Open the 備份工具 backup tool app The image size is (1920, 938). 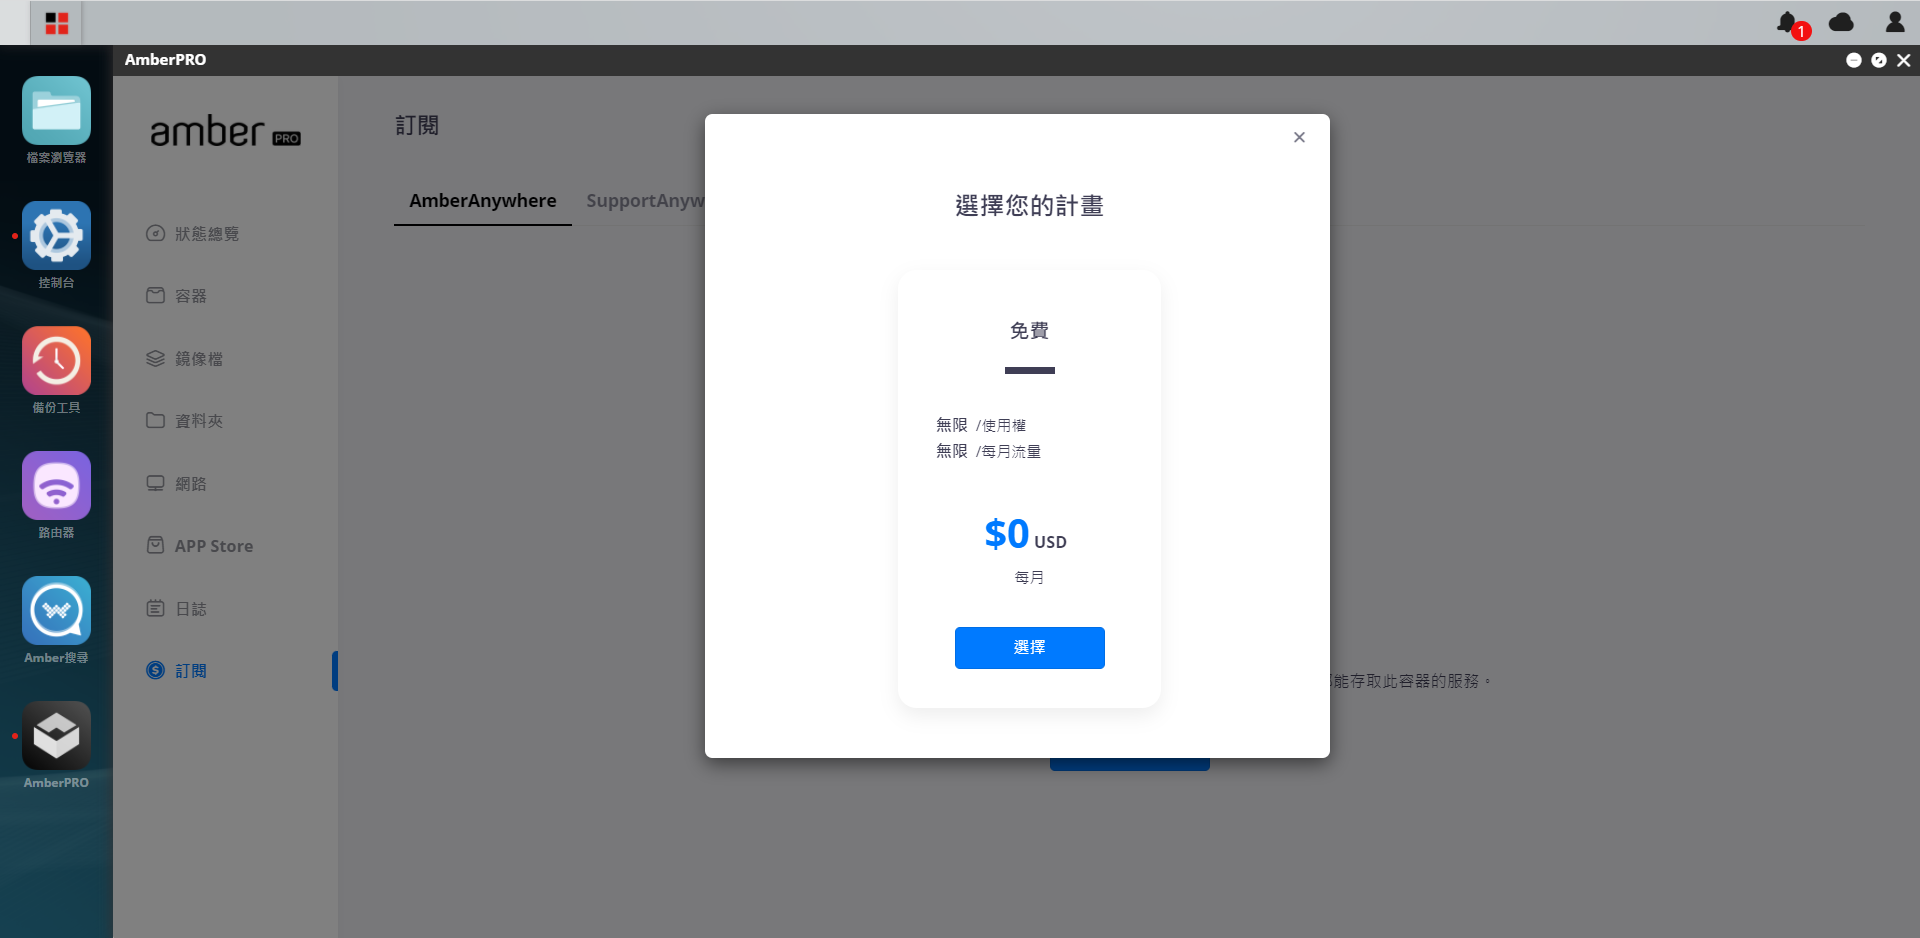[56, 361]
